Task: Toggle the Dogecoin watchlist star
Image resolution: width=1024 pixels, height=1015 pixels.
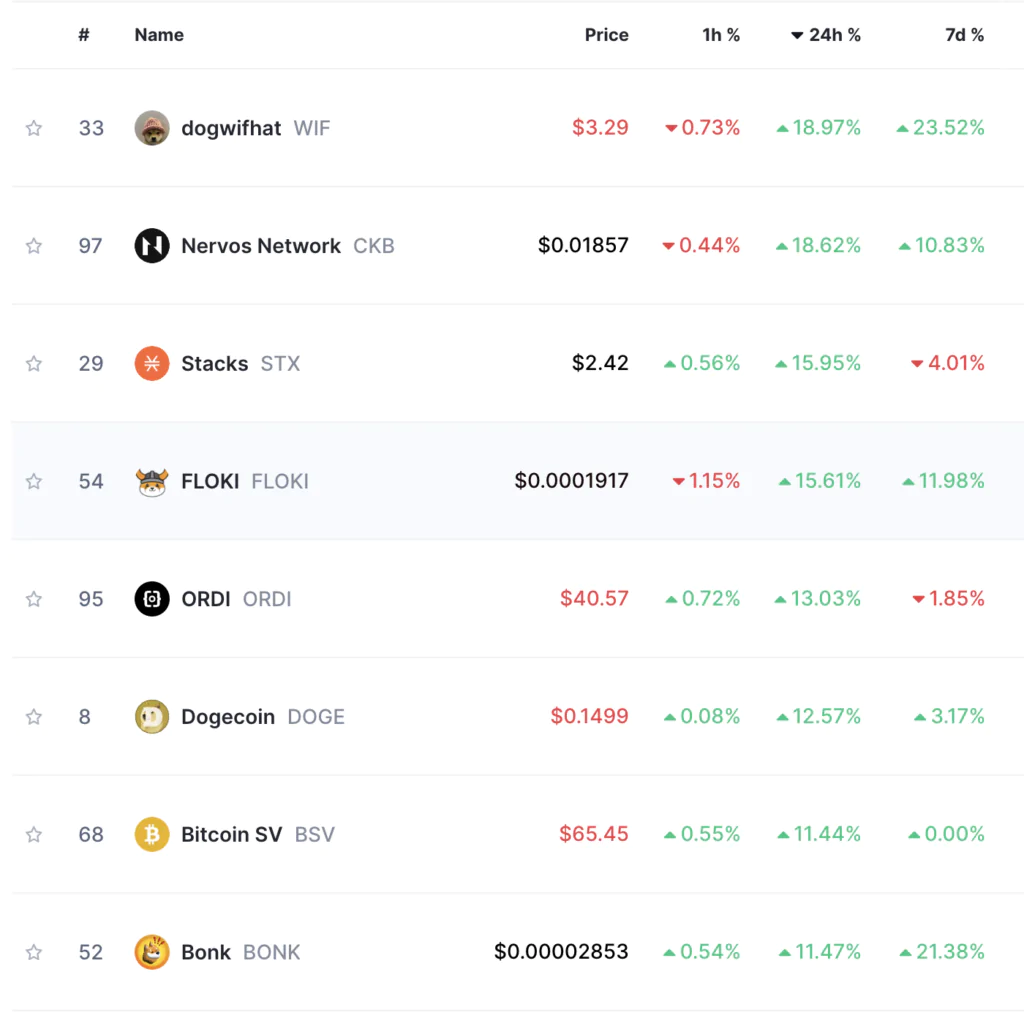Action: (x=34, y=717)
